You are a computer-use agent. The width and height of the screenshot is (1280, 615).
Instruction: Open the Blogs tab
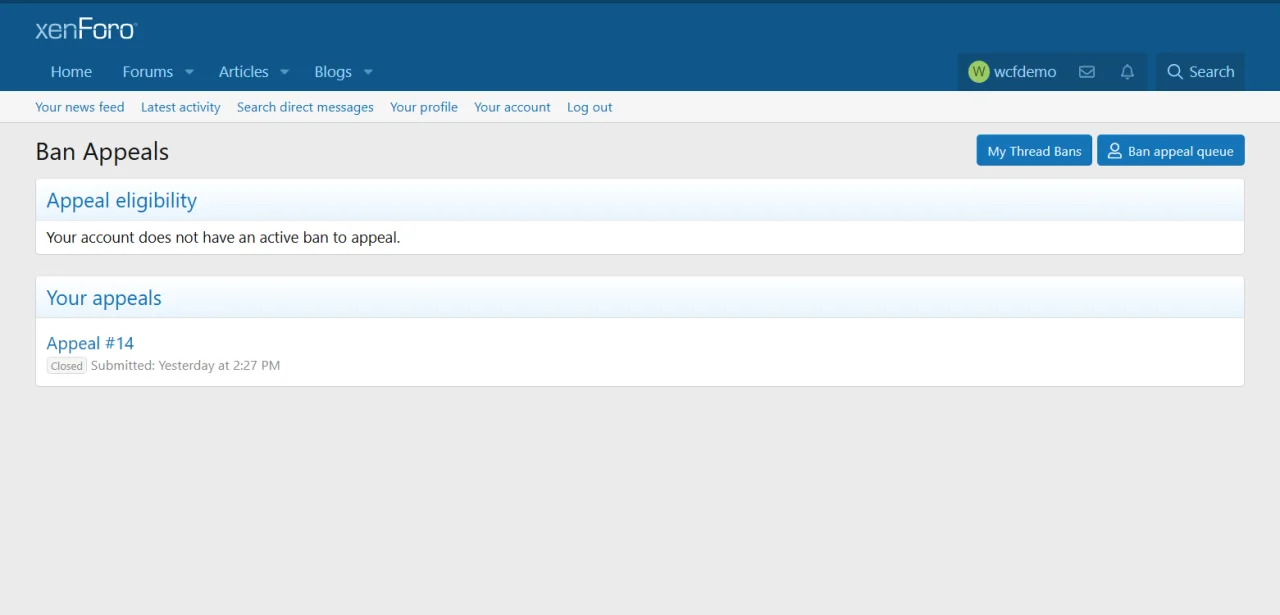(x=333, y=72)
